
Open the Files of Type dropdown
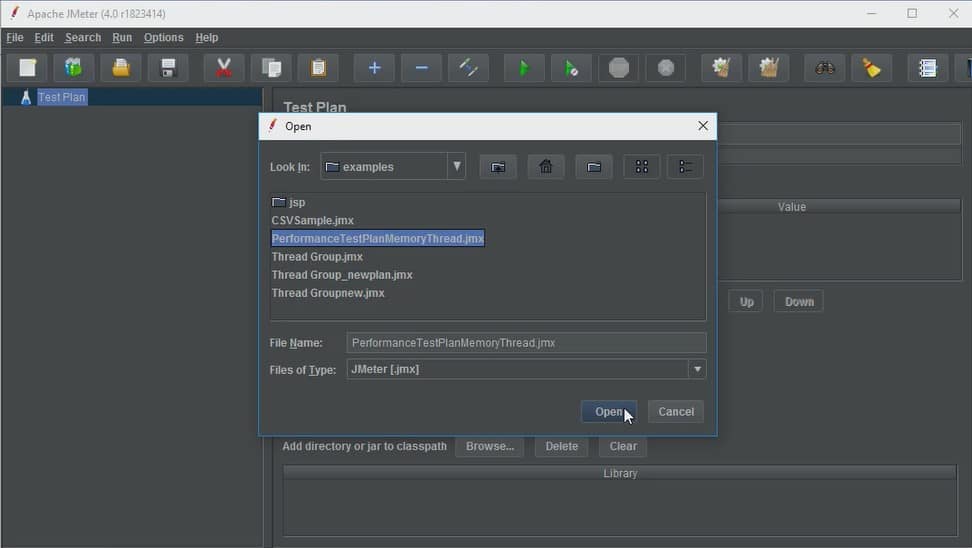click(x=697, y=369)
